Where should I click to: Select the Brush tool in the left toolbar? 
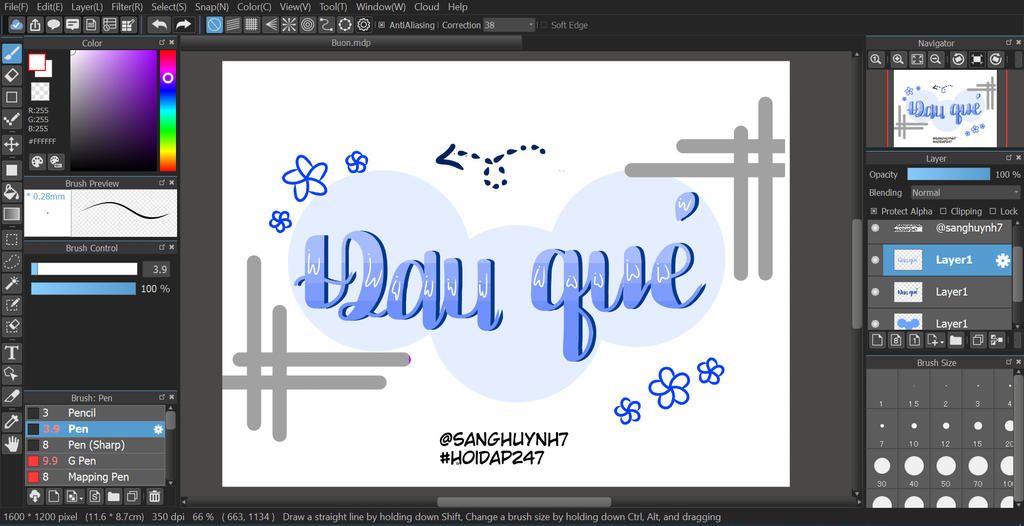[x=12, y=53]
